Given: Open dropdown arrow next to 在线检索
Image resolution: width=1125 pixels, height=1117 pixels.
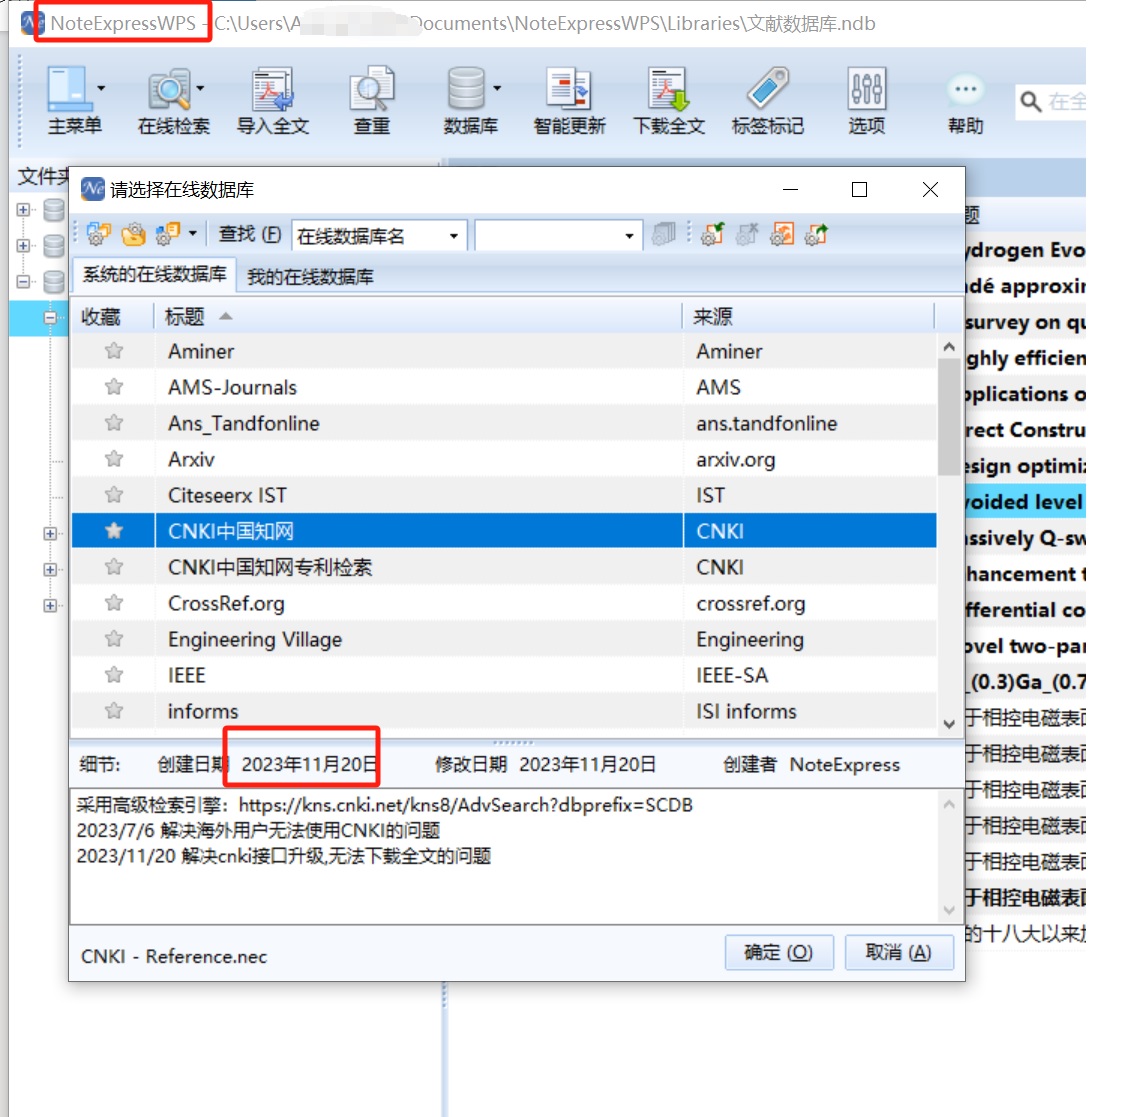Looking at the screenshot, I should [x=200, y=88].
